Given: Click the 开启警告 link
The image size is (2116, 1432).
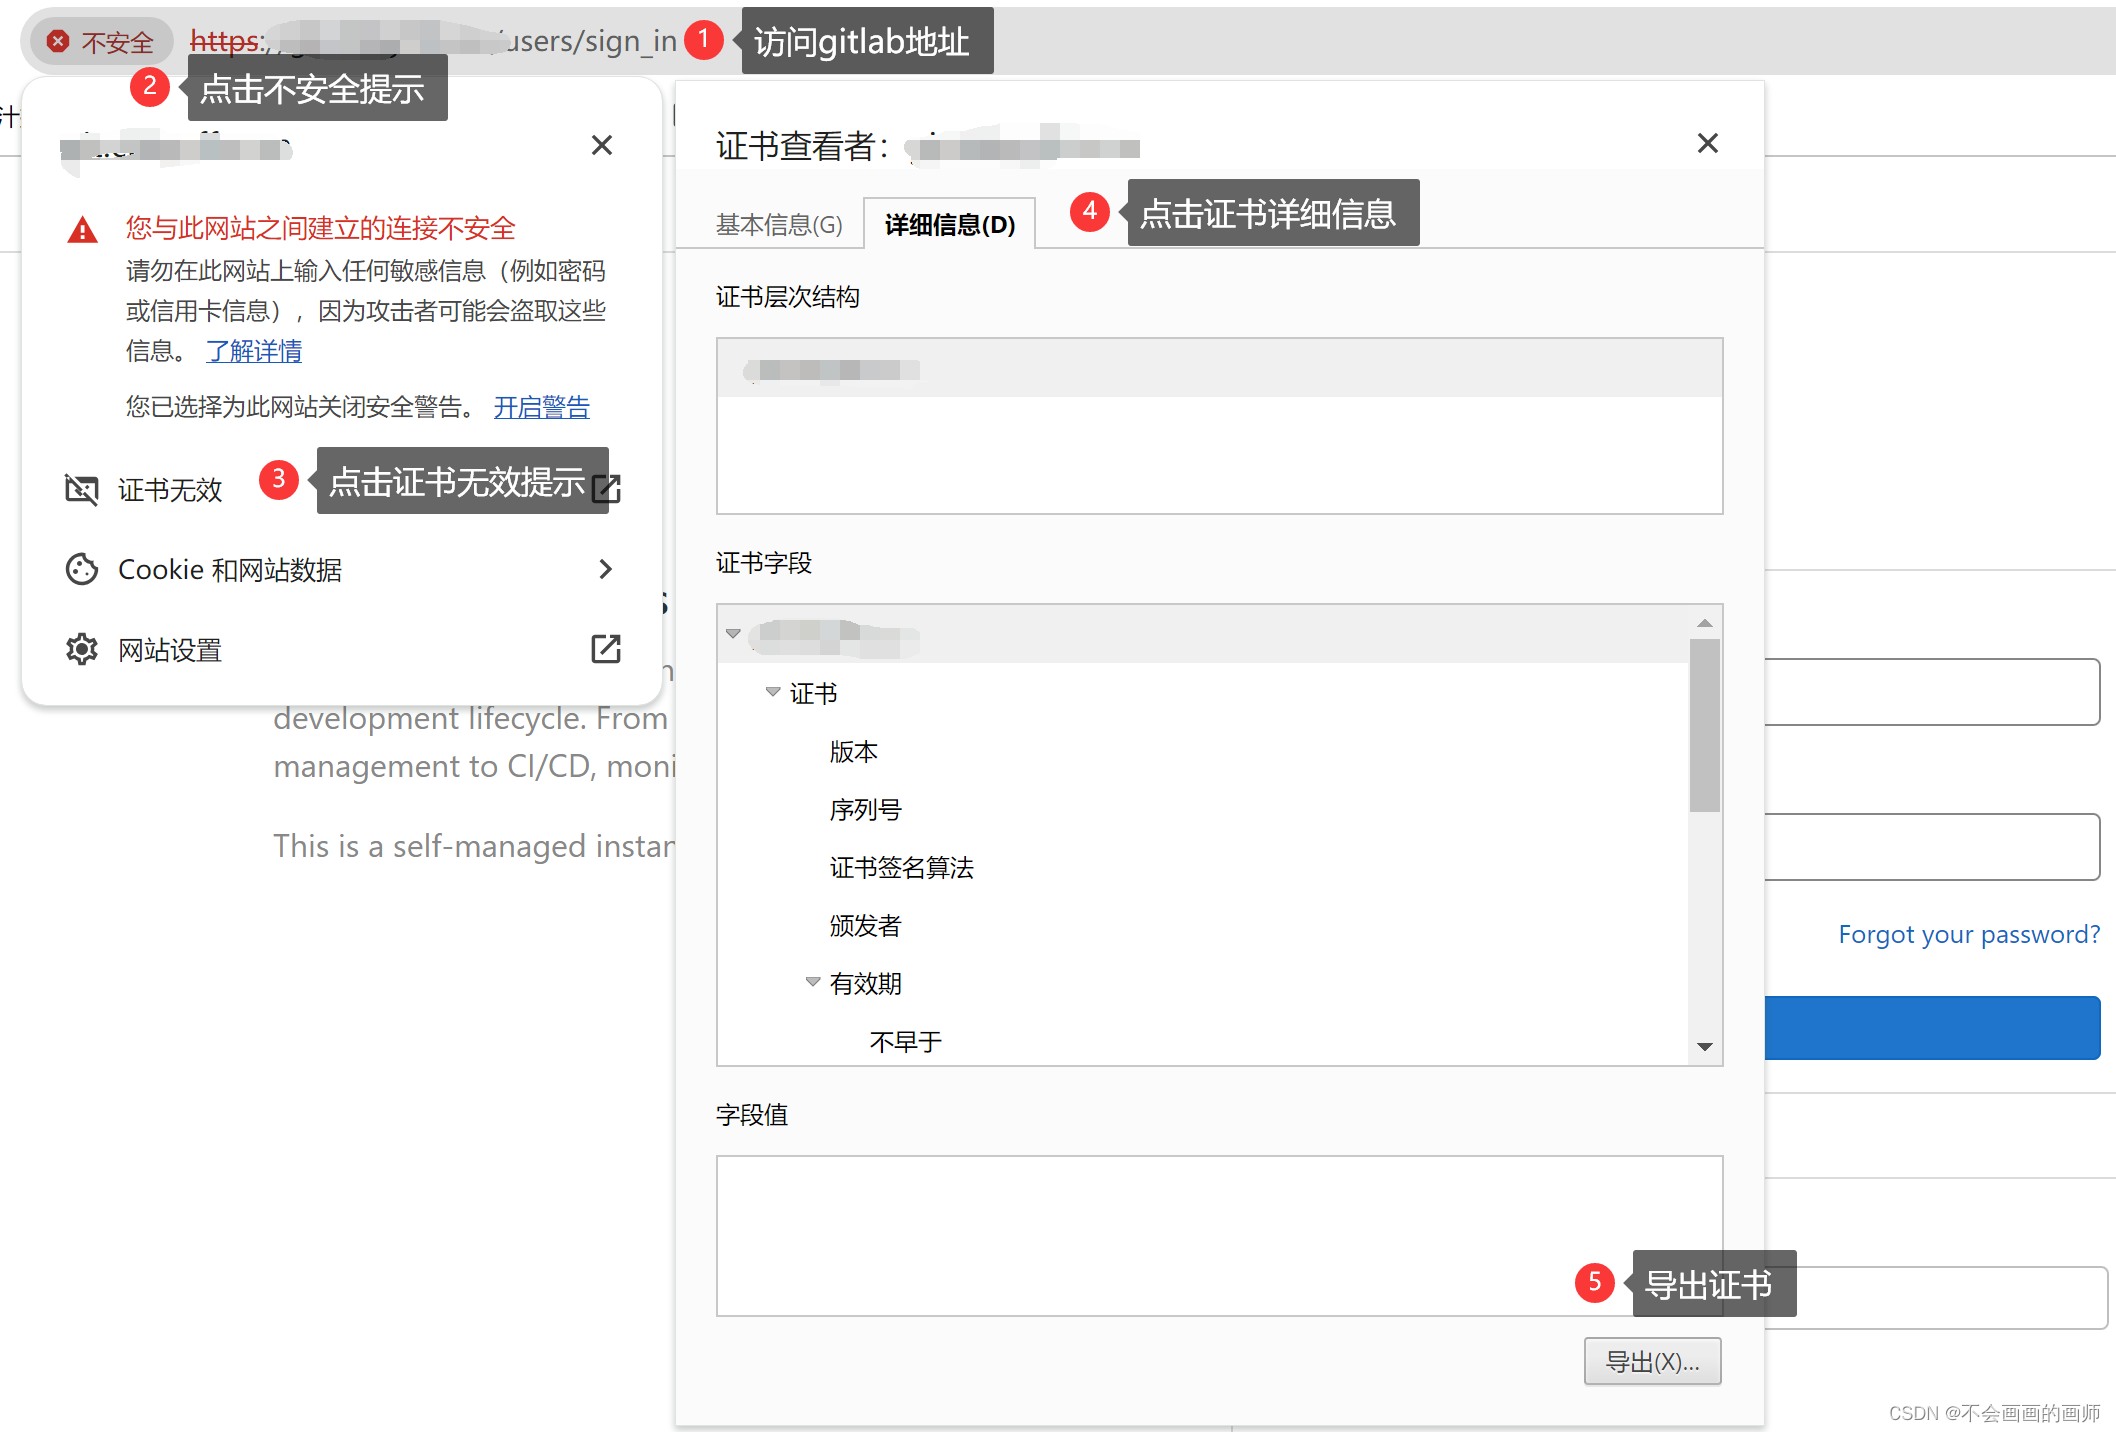Looking at the screenshot, I should point(541,407).
